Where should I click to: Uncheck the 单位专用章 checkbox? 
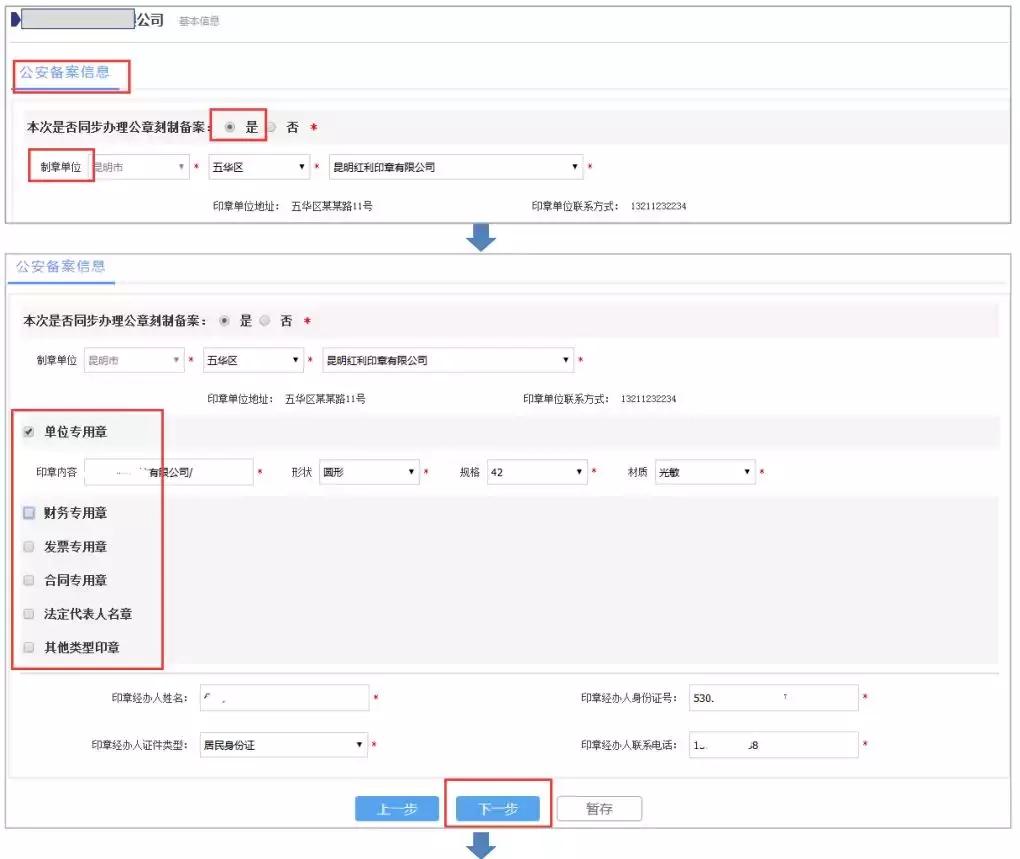(x=28, y=431)
